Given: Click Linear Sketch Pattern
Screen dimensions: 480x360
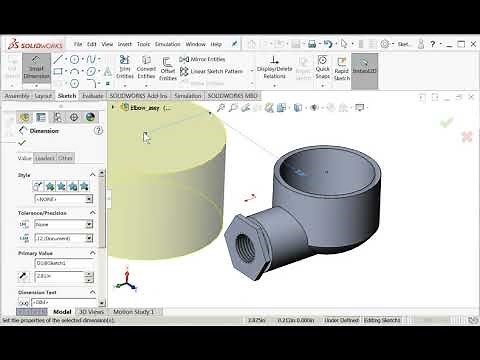Looking at the screenshot, I should [x=212, y=71].
